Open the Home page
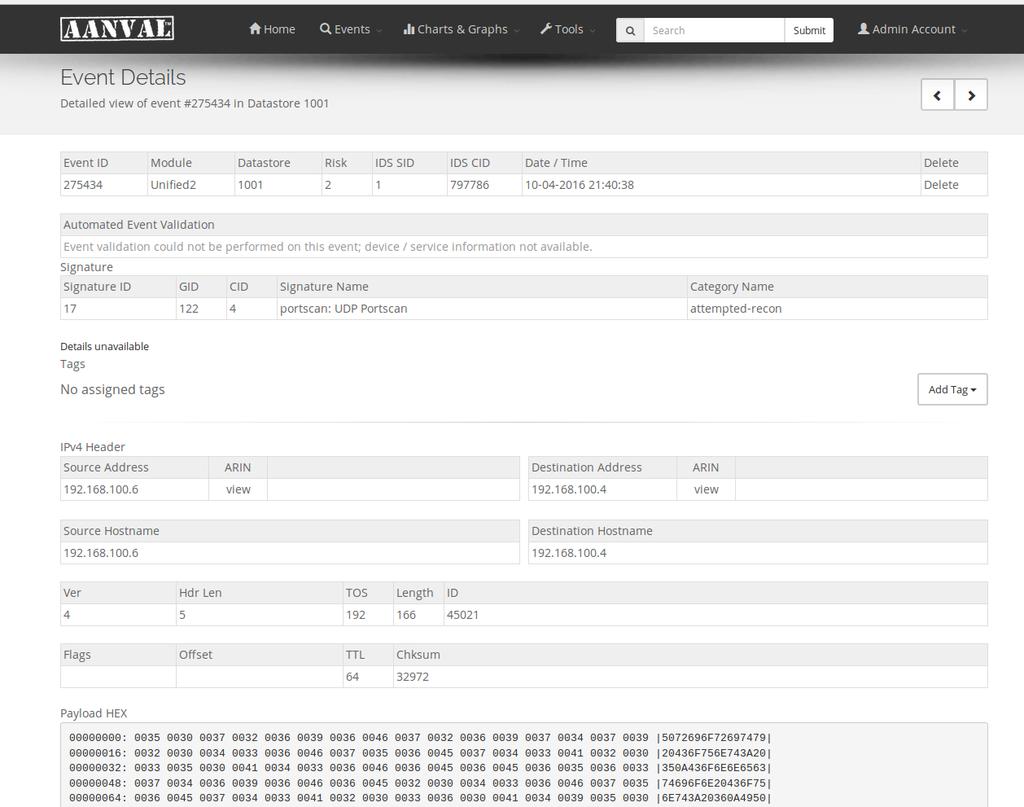The height and width of the screenshot is (807, 1024). coord(272,29)
